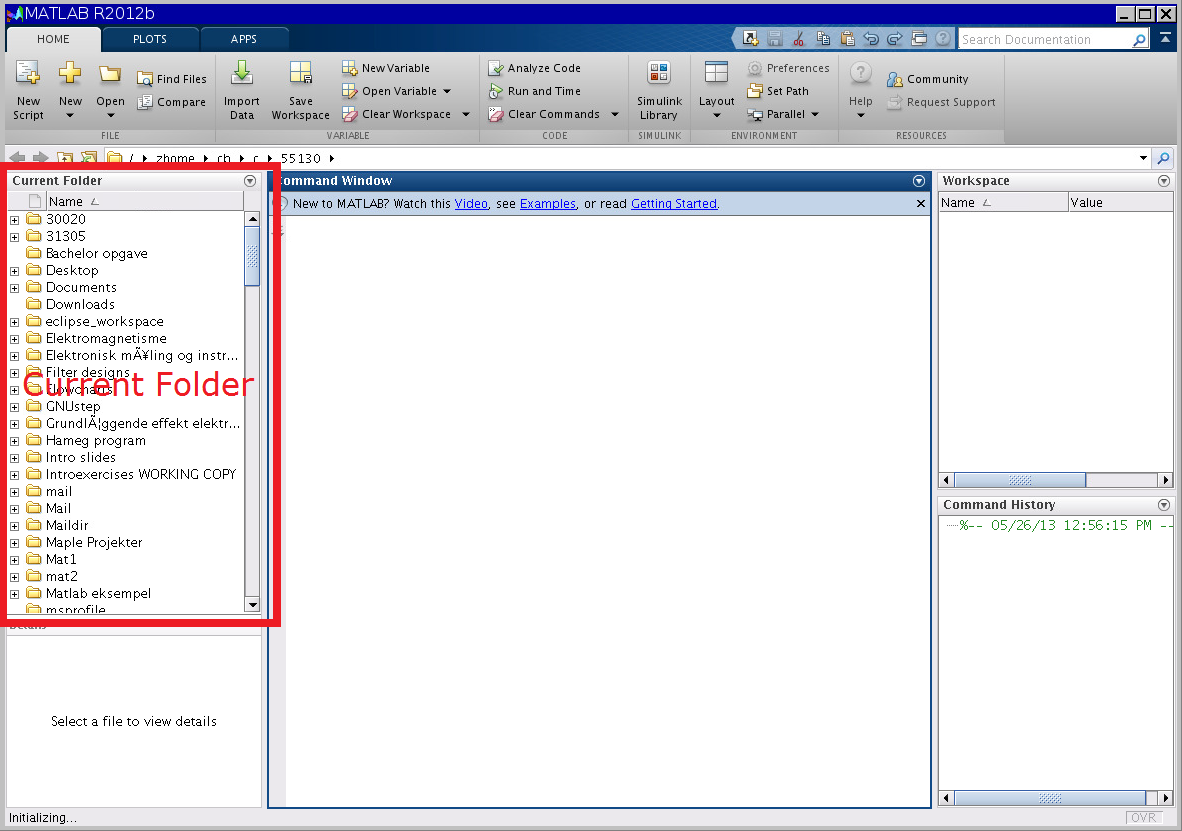Open the Simulink Library
The image size is (1182, 831).
(x=659, y=90)
